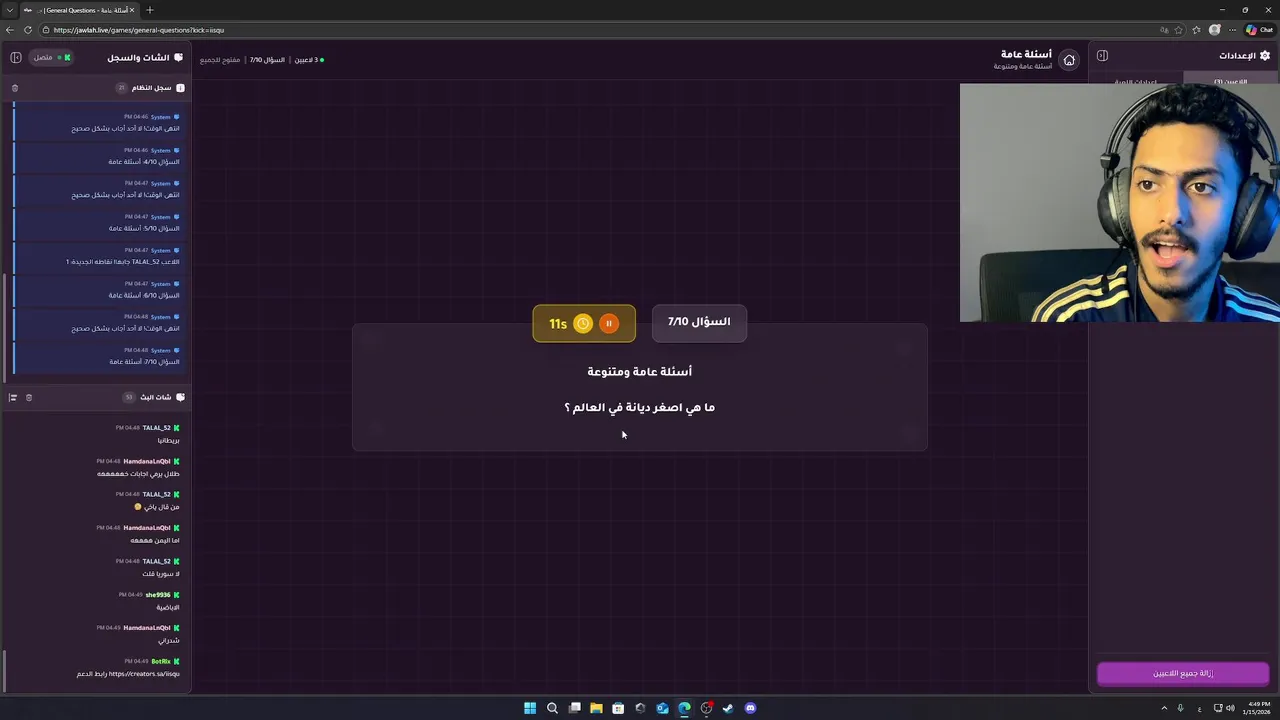Click the 3 players status indicator
Image resolution: width=1280 pixels, height=720 pixels.
(x=309, y=60)
